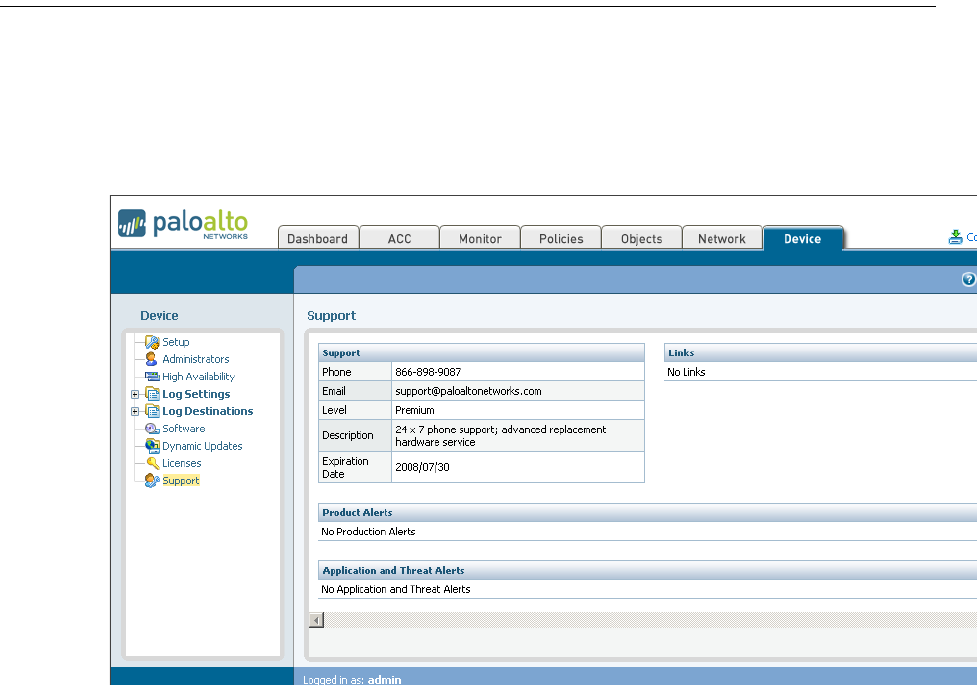Image resolution: width=977 pixels, height=685 pixels.
Task: Click the horizontal scrollbar track
Action: pyautogui.click(x=651, y=620)
